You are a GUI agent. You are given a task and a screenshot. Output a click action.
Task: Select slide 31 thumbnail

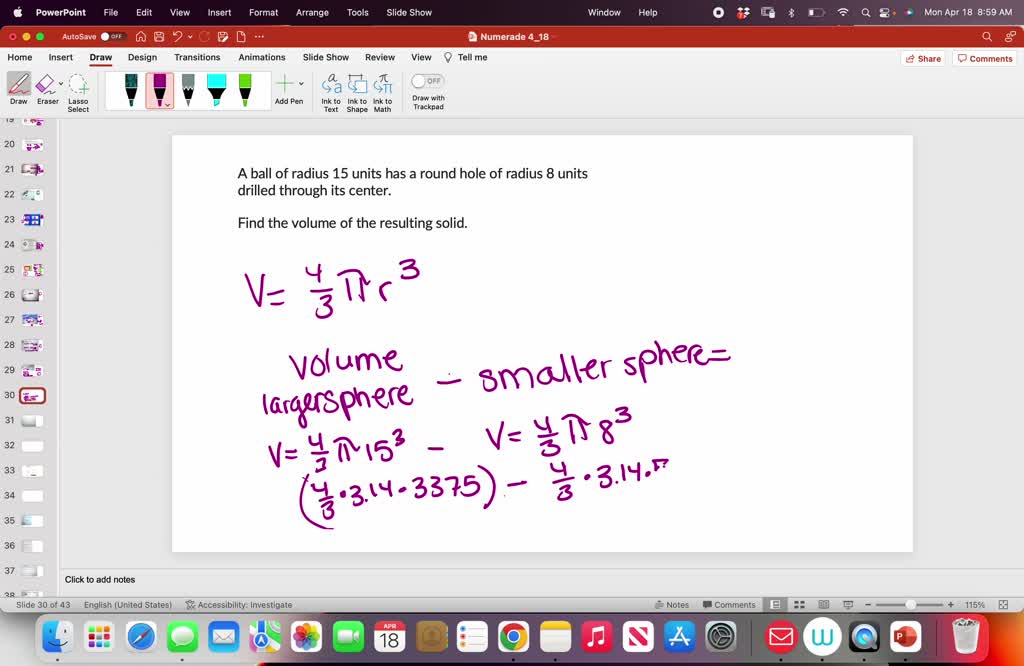(x=33, y=420)
